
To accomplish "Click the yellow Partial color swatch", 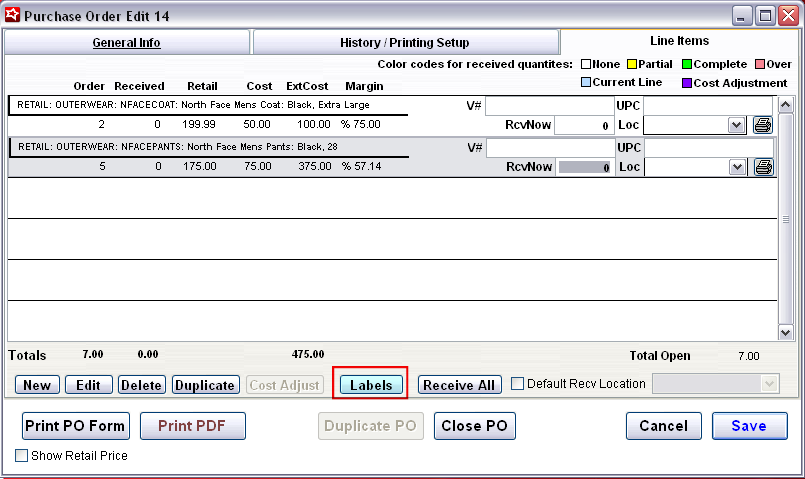I will (632, 64).
